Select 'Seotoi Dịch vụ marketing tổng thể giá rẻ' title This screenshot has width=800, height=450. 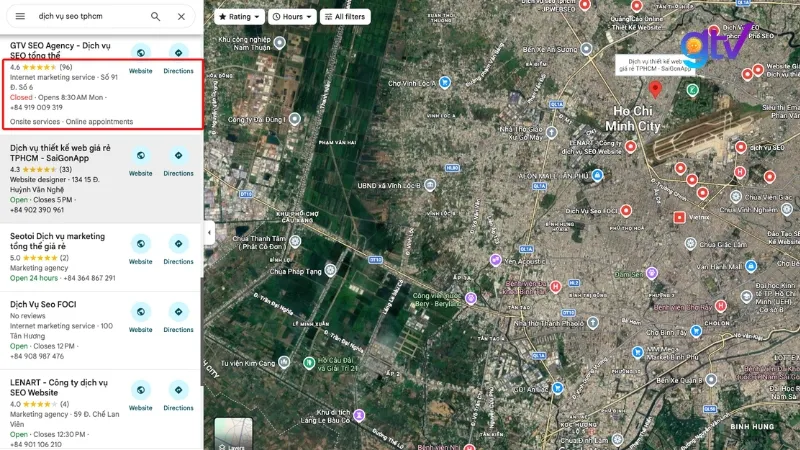tap(57, 241)
